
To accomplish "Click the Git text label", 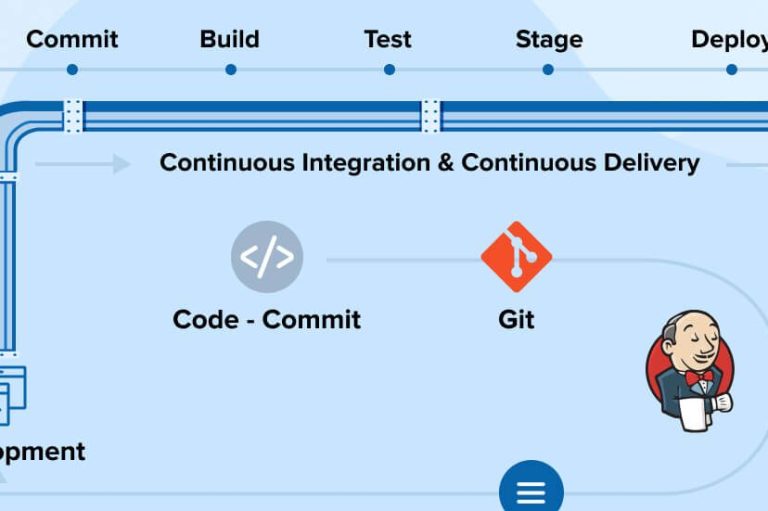I will point(516,319).
